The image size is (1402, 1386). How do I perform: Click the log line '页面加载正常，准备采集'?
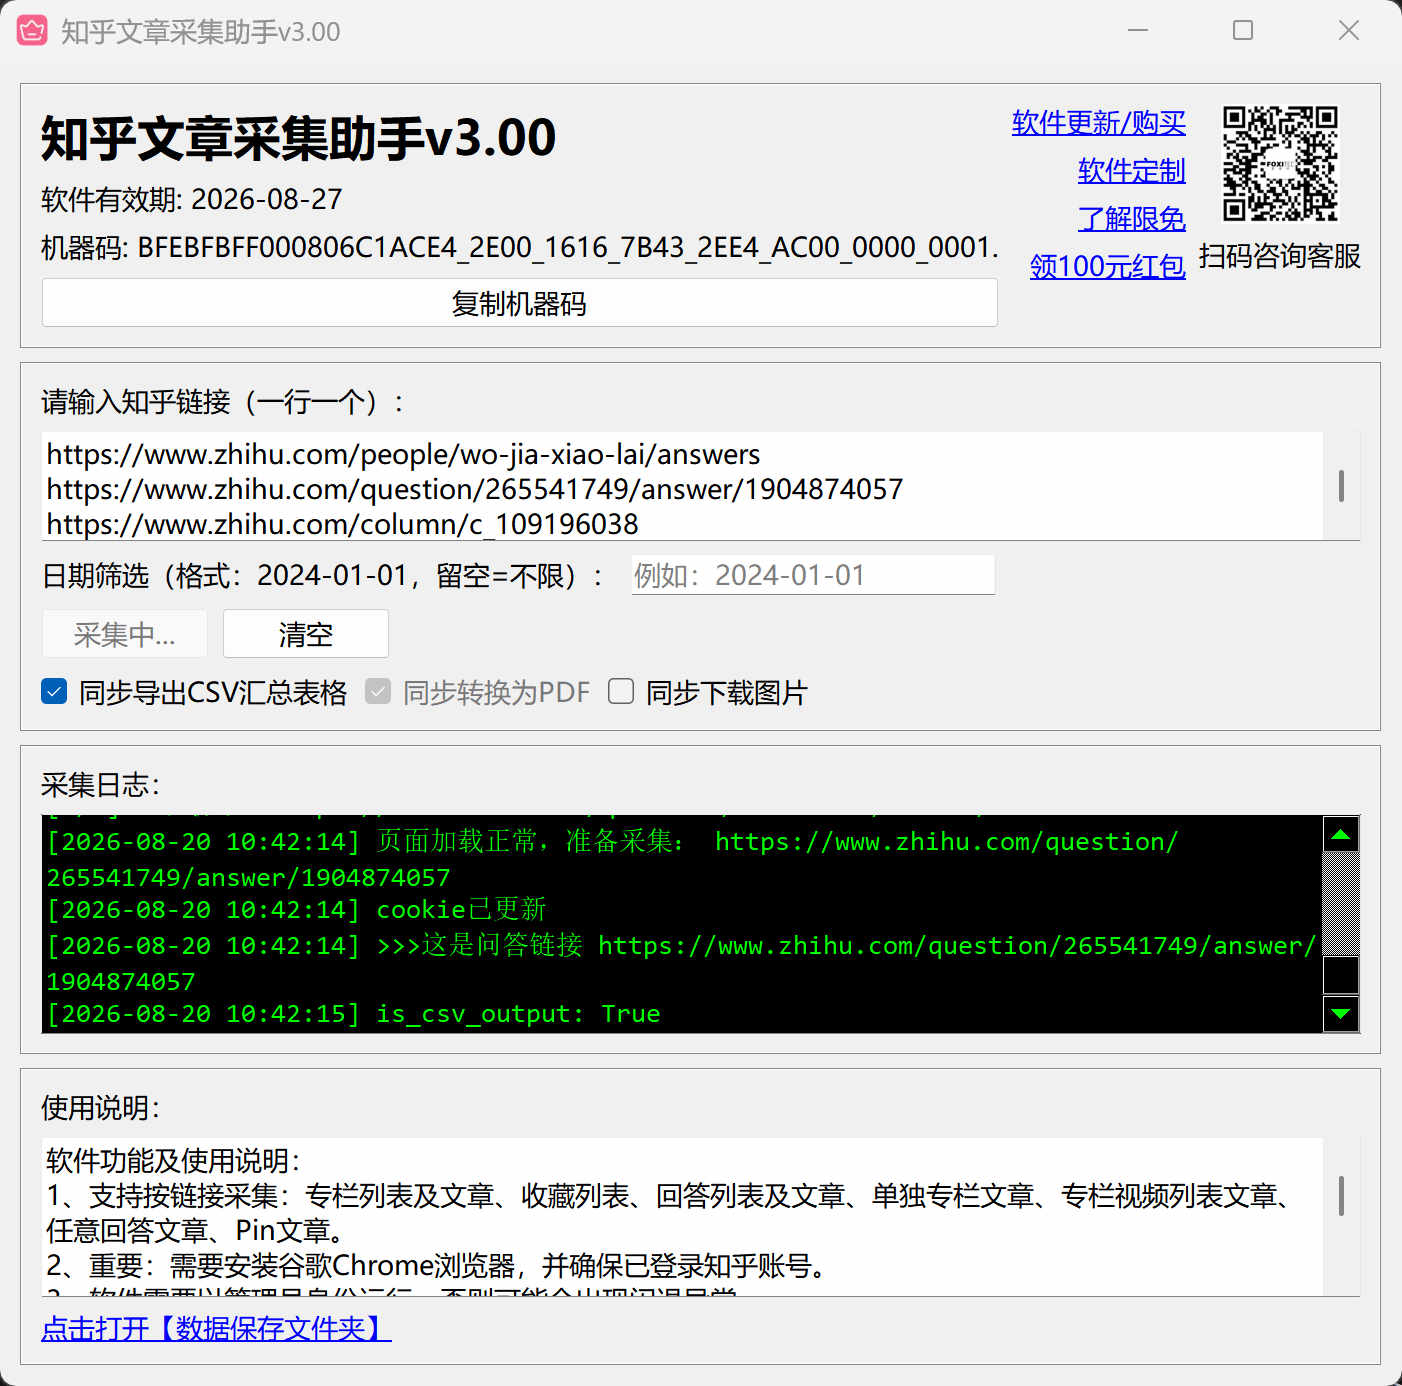612,859
